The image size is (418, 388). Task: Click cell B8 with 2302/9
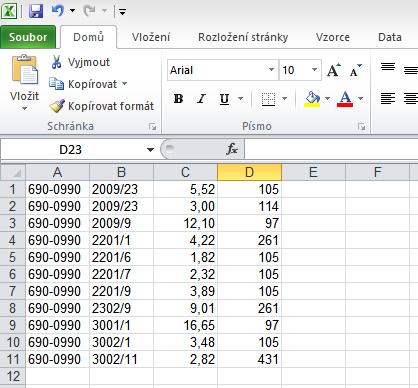point(121,308)
